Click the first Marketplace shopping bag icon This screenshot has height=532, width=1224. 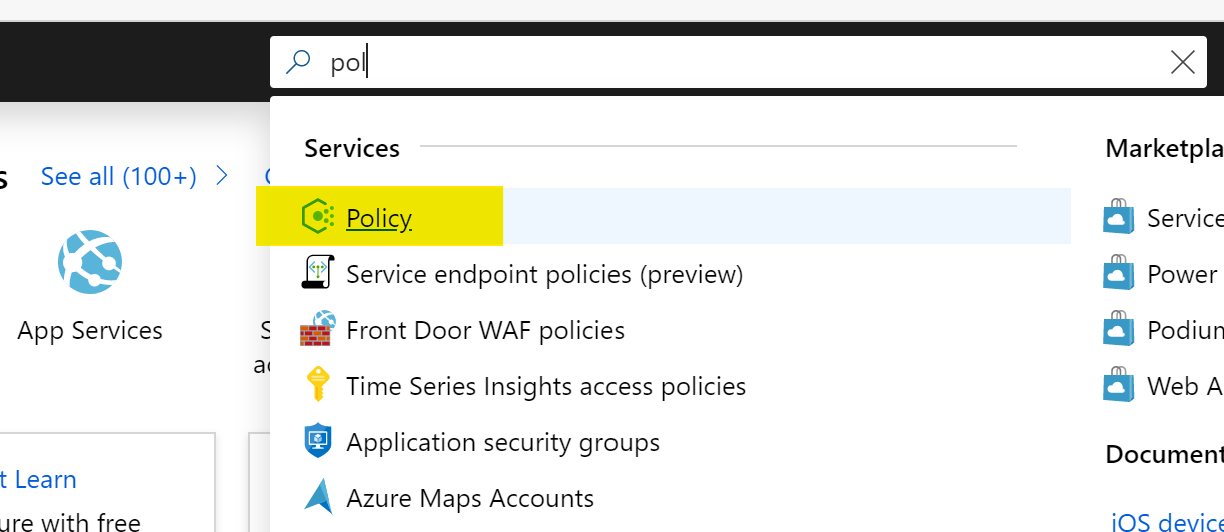[x=1119, y=217]
